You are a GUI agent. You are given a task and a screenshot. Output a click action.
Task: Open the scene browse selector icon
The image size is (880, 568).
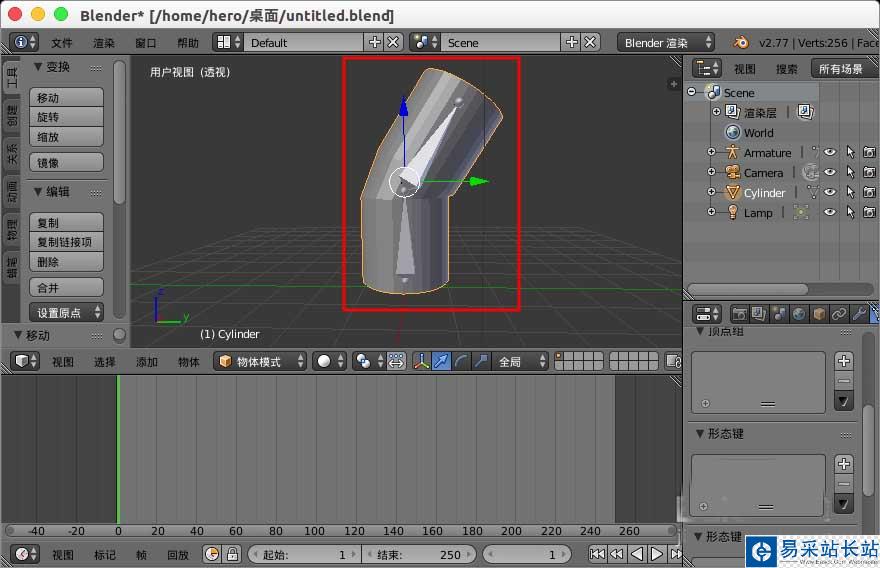(x=425, y=42)
